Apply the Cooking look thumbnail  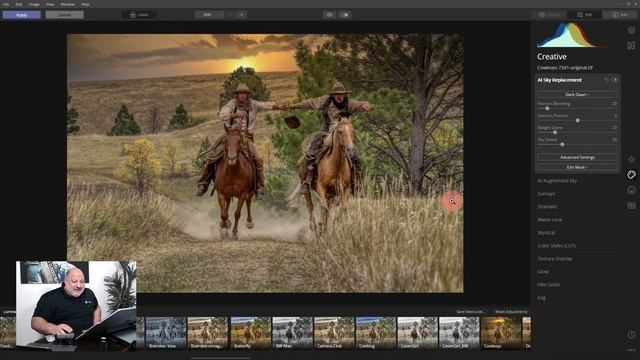click(376, 333)
